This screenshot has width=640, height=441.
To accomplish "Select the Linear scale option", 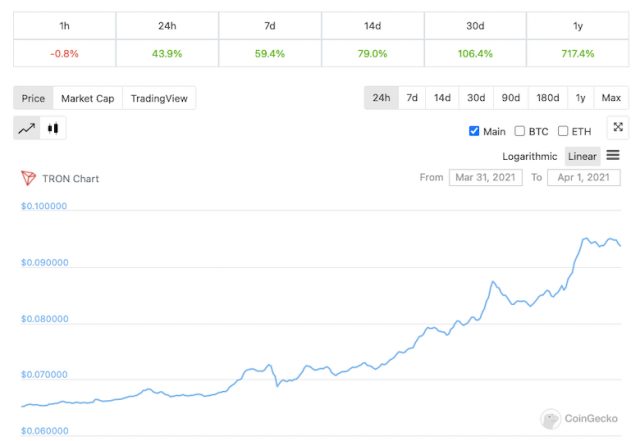I will coord(582,156).
